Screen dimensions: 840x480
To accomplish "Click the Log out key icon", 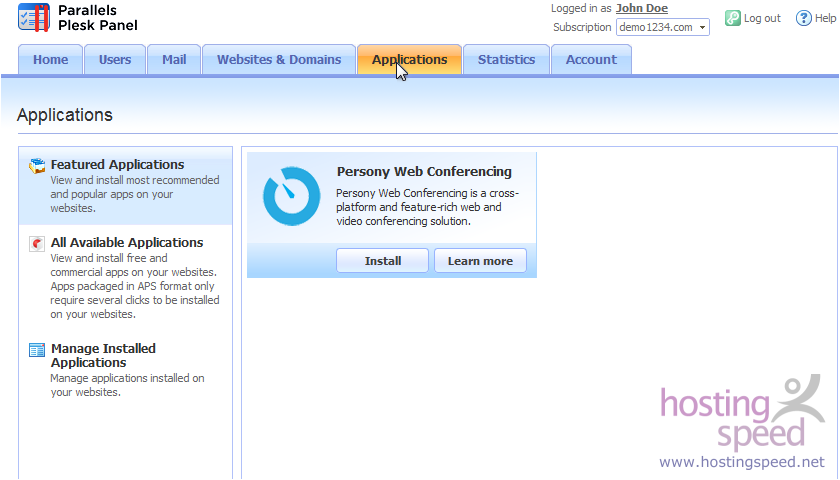I will coord(732,18).
